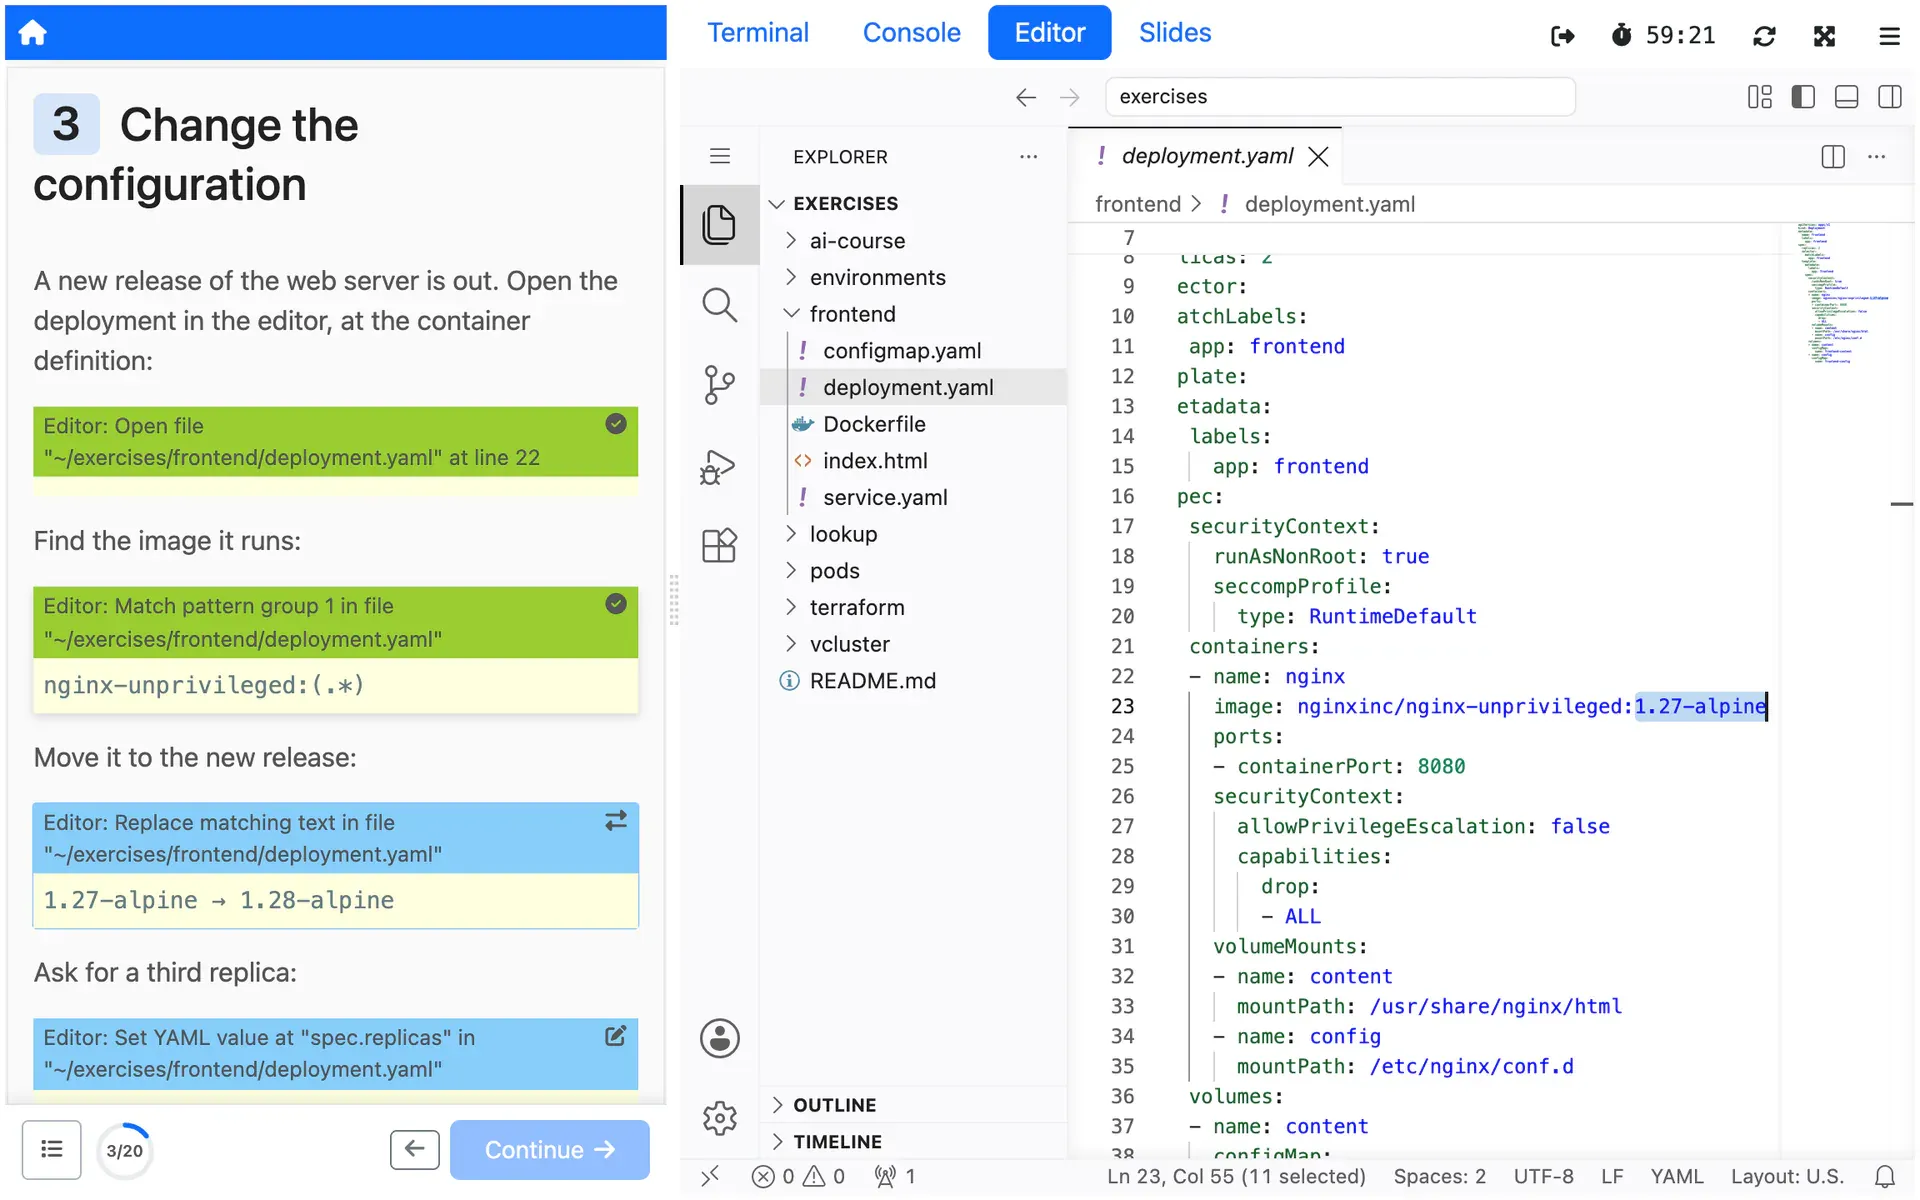Screen dimensions: 1920x1200
Task: Click the 3/20 progress indicator
Action: (x=124, y=1151)
